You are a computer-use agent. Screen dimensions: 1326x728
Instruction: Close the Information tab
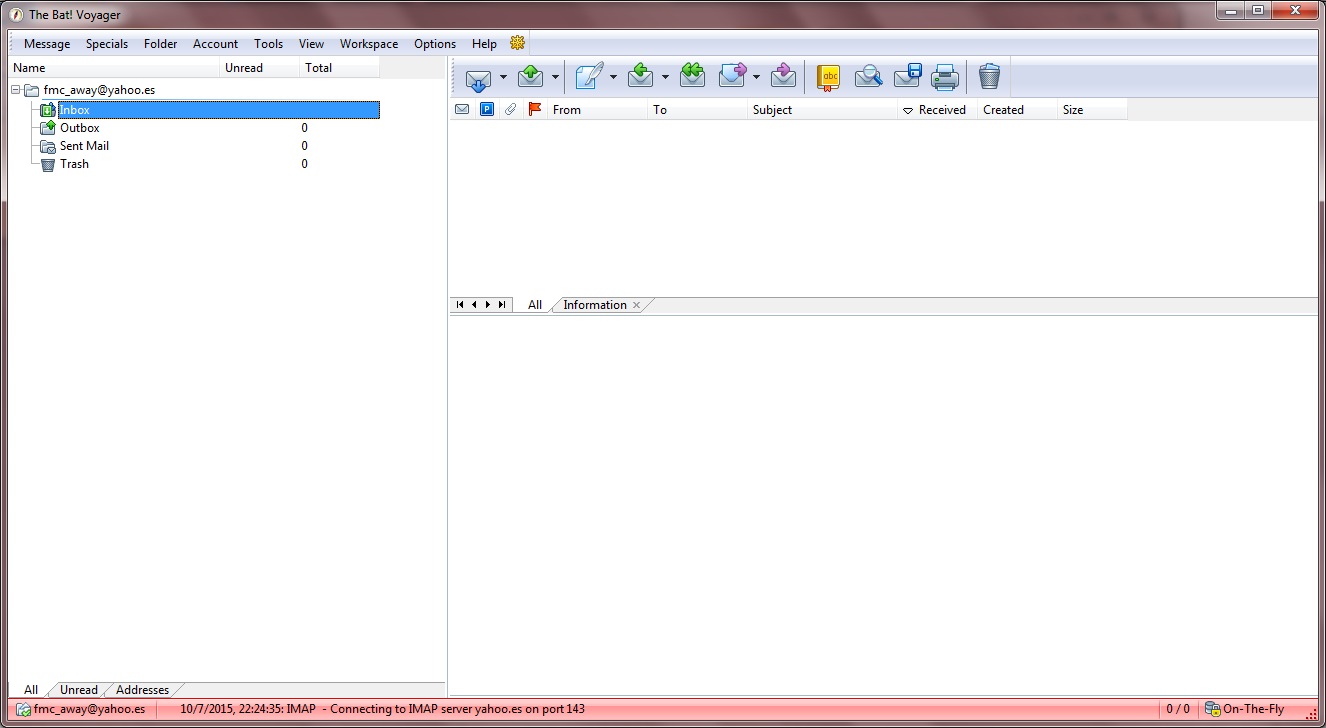636,305
